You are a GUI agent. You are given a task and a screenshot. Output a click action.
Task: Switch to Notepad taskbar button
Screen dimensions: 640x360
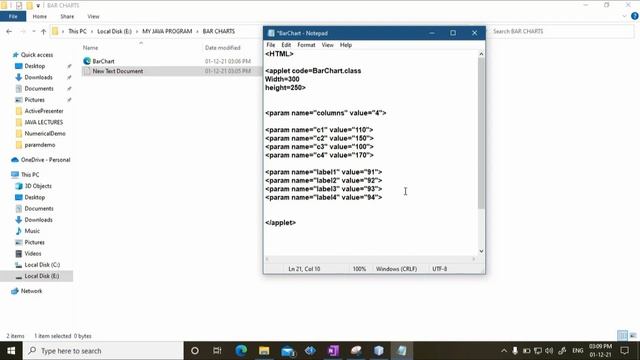402,351
